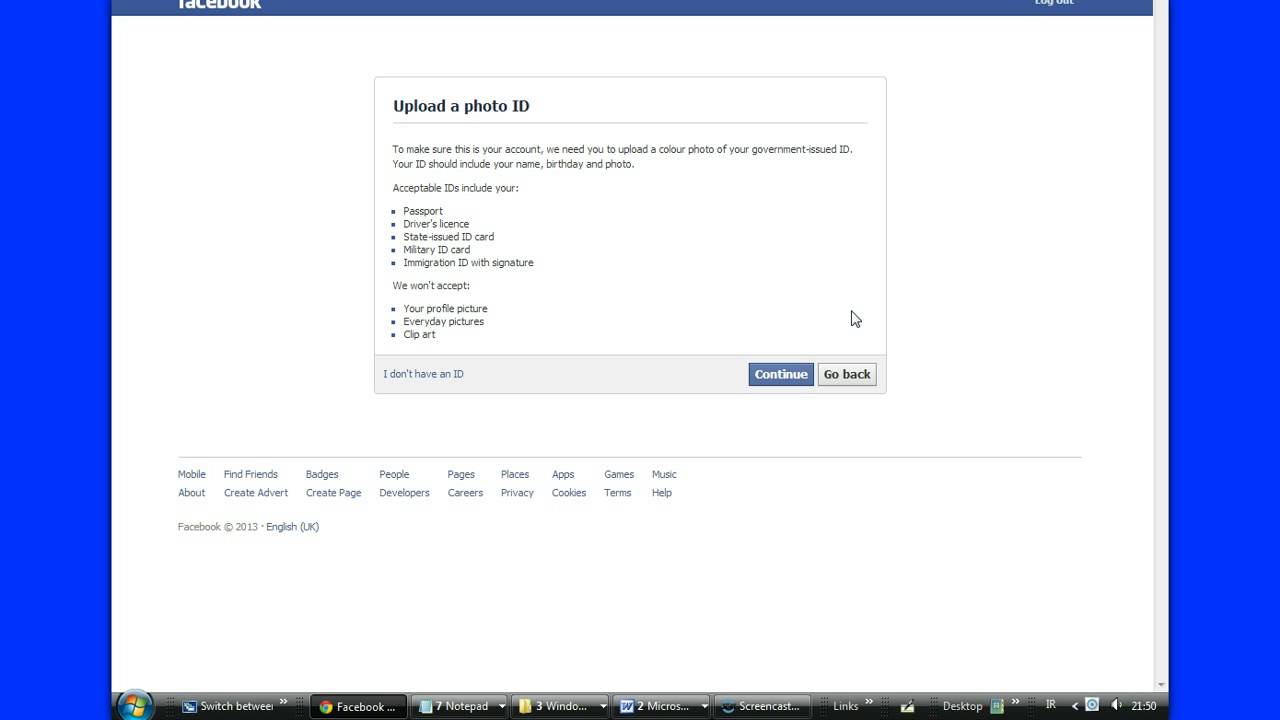Click the Desktop toolbar label
1280x720 pixels.
coord(962,706)
